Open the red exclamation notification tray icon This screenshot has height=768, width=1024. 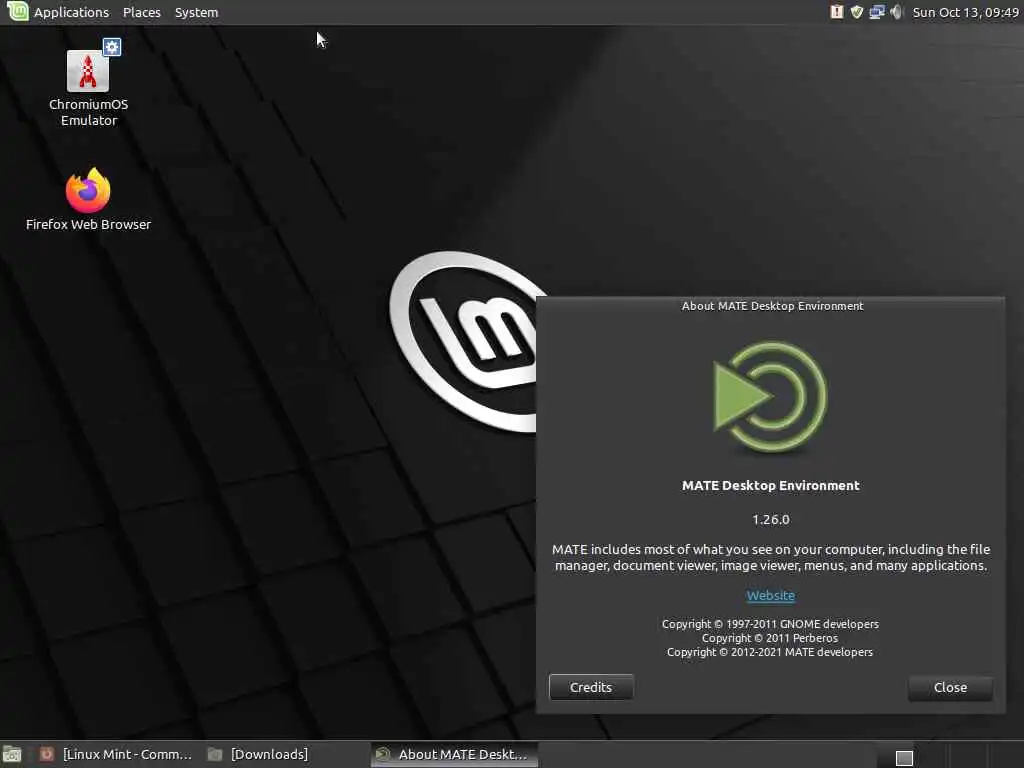click(837, 12)
